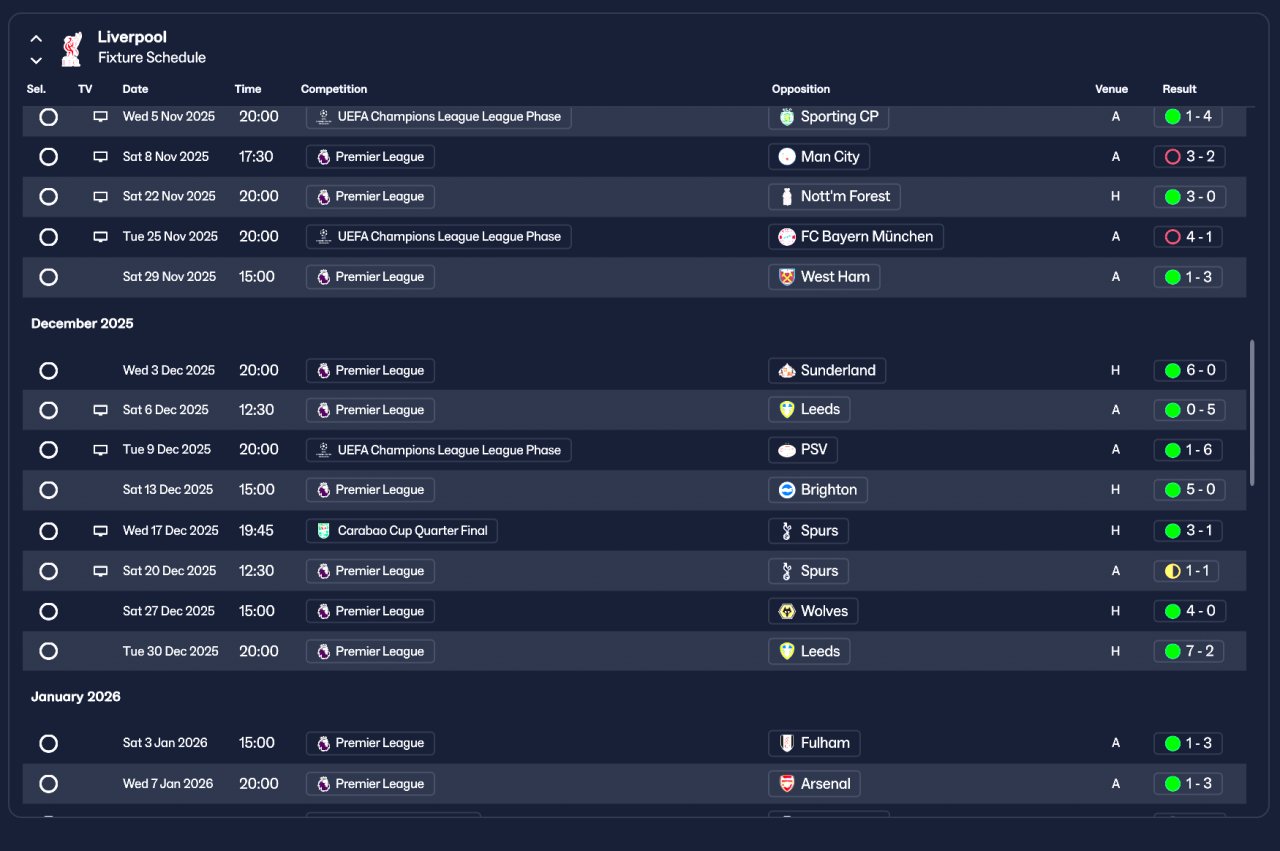Click the TV icon for PSV fixture
1280x851 pixels.
click(x=100, y=450)
